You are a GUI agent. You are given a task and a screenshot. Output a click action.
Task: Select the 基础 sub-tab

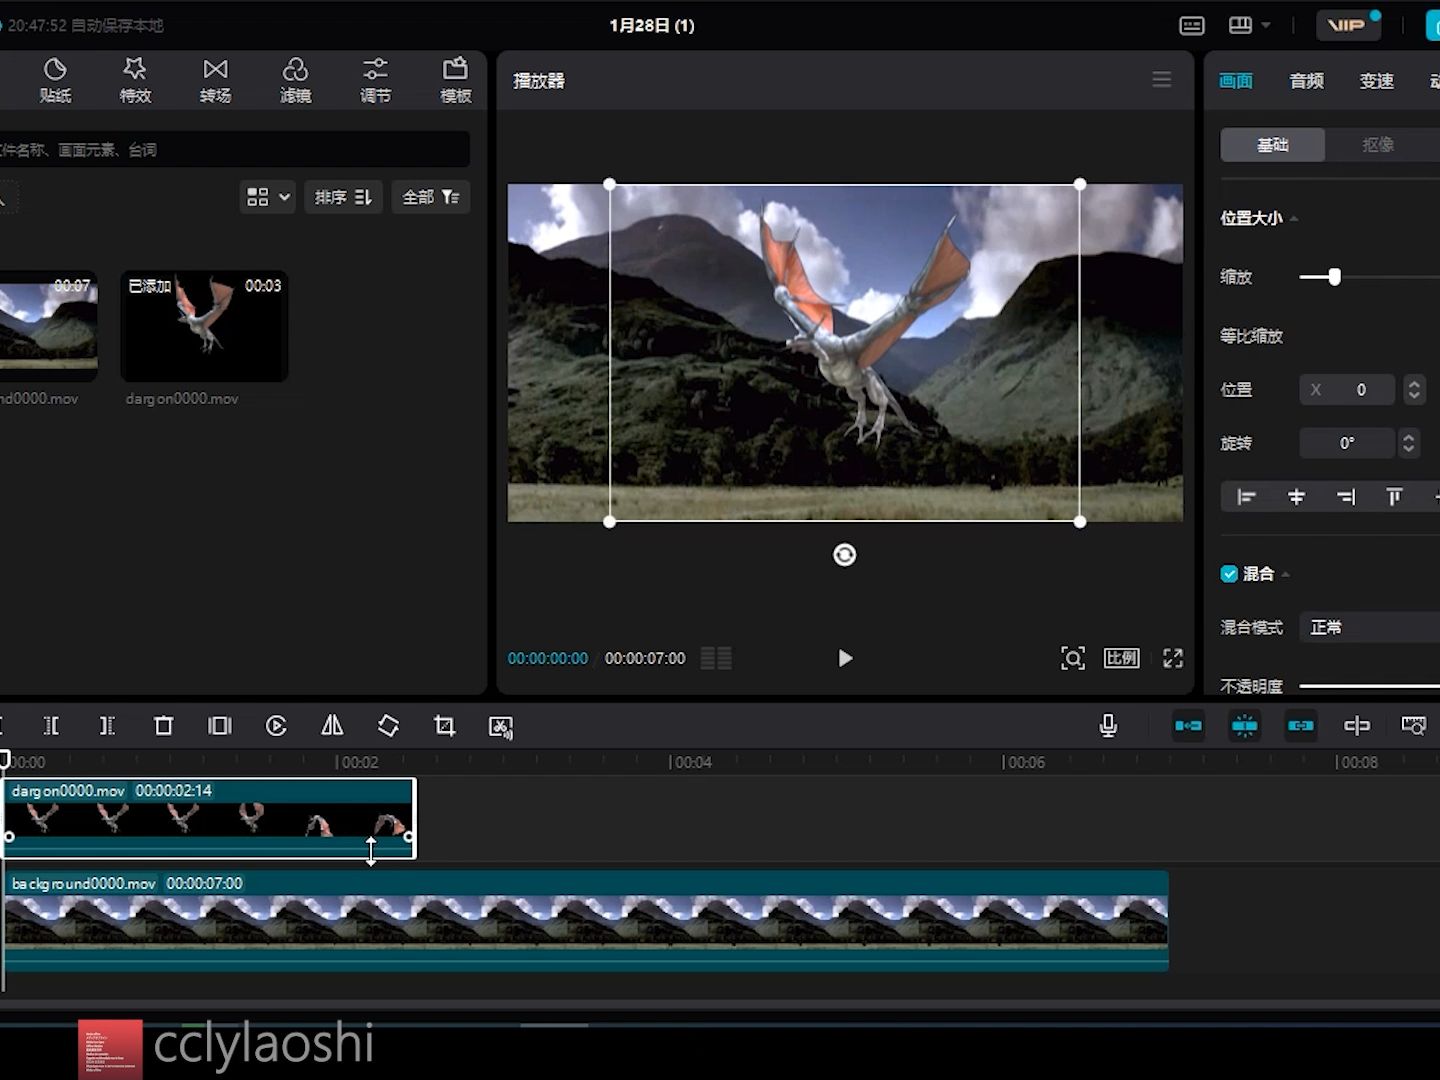(x=1272, y=145)
